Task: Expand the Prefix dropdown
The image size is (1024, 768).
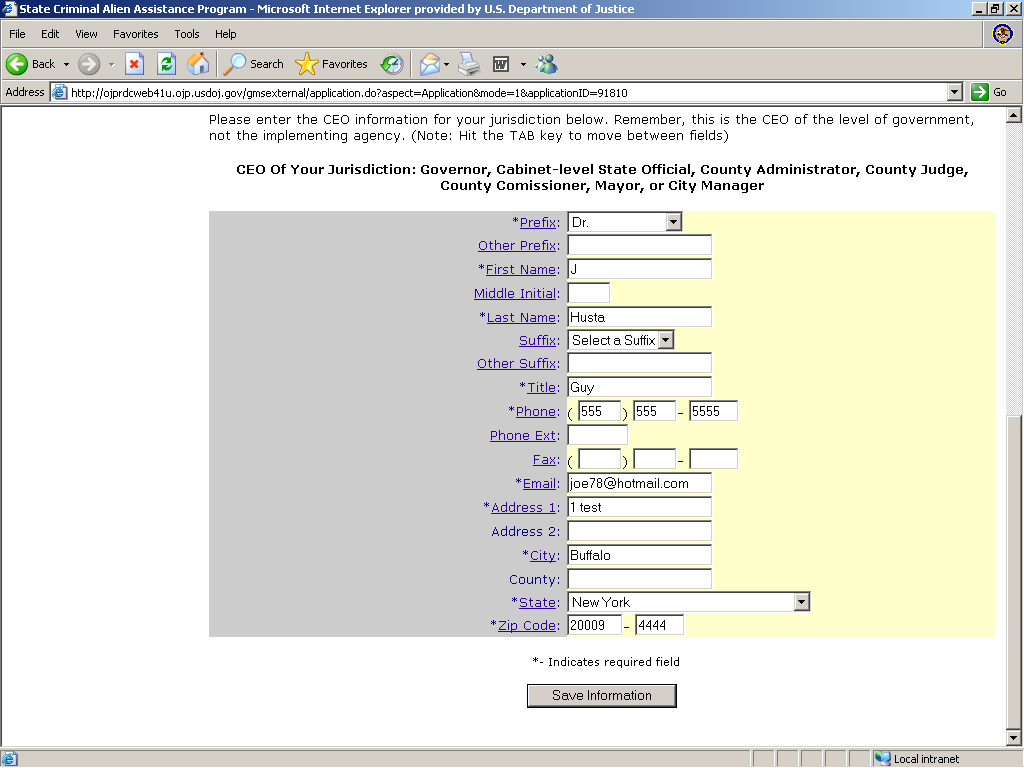Action: (x=673, y=222)
